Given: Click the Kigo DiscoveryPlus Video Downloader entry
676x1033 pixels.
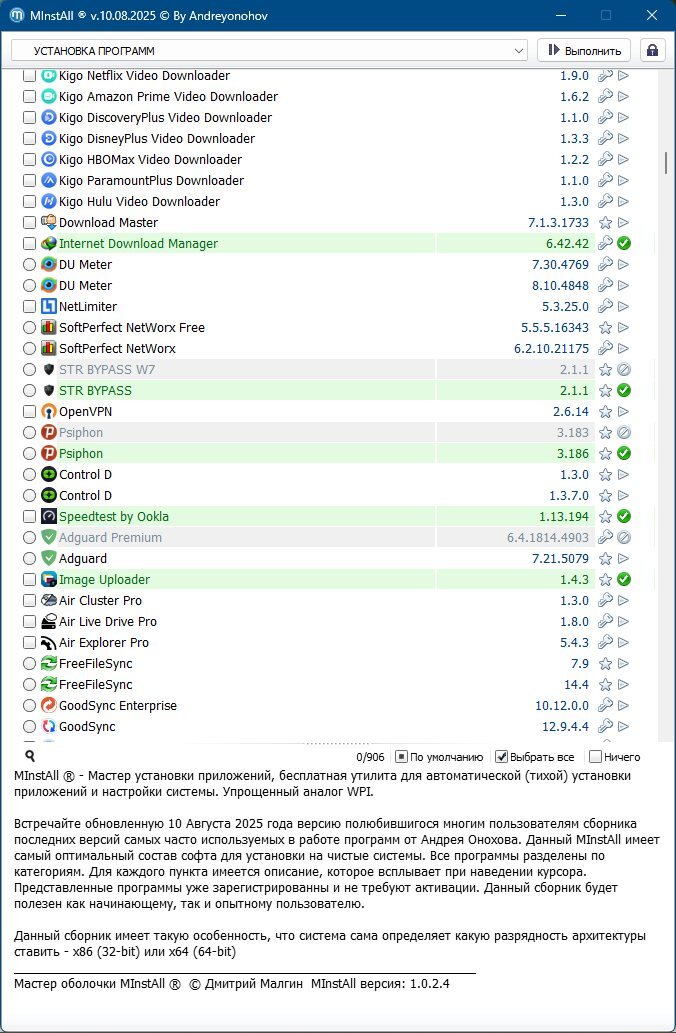Looking at the screenshot, I should click(165, 118).
